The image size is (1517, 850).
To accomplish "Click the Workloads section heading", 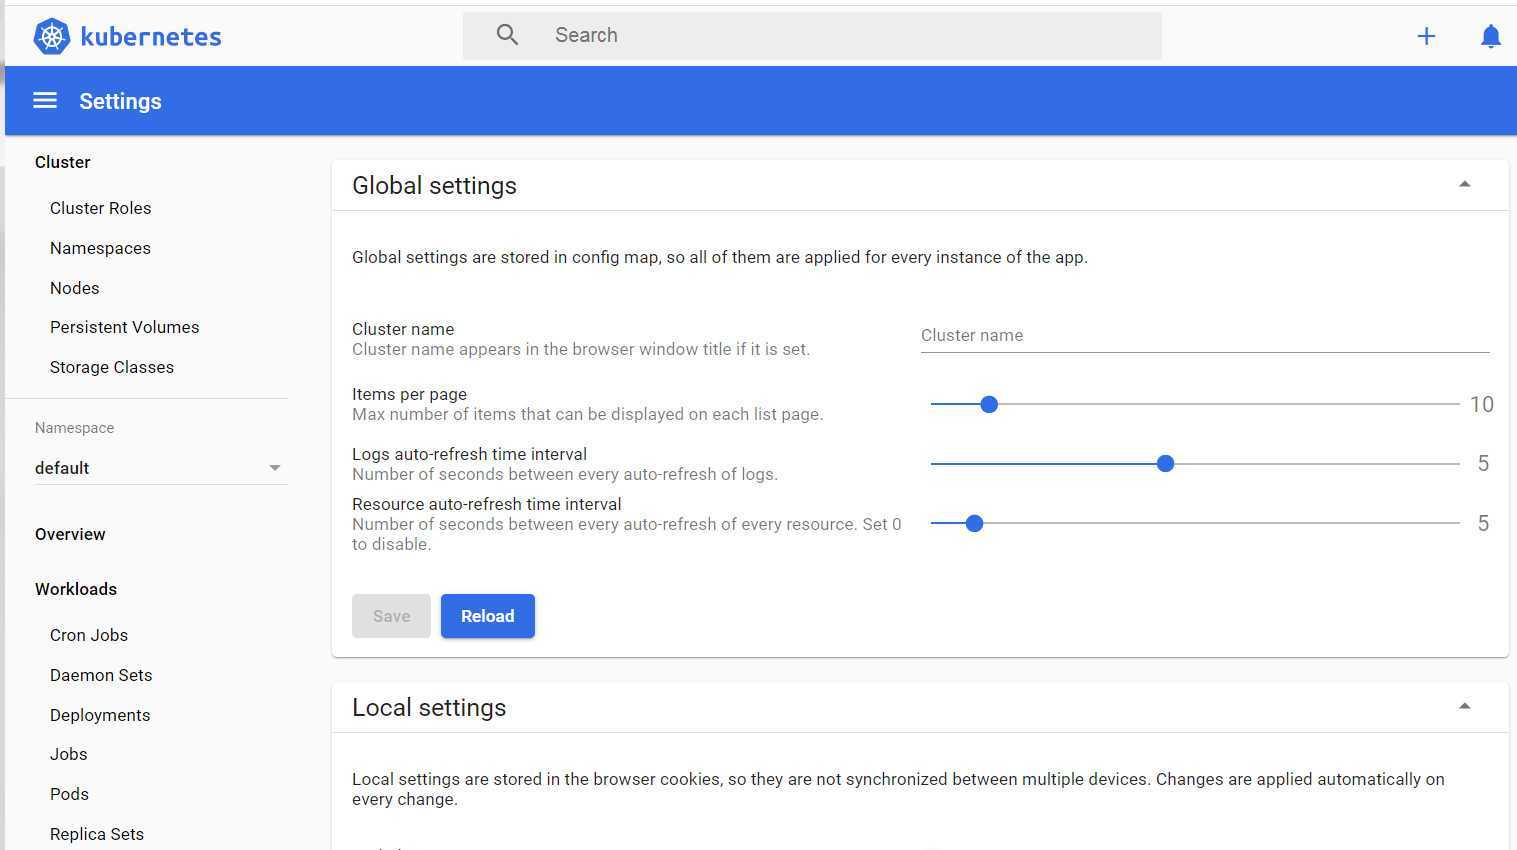I will click(76, 589).
